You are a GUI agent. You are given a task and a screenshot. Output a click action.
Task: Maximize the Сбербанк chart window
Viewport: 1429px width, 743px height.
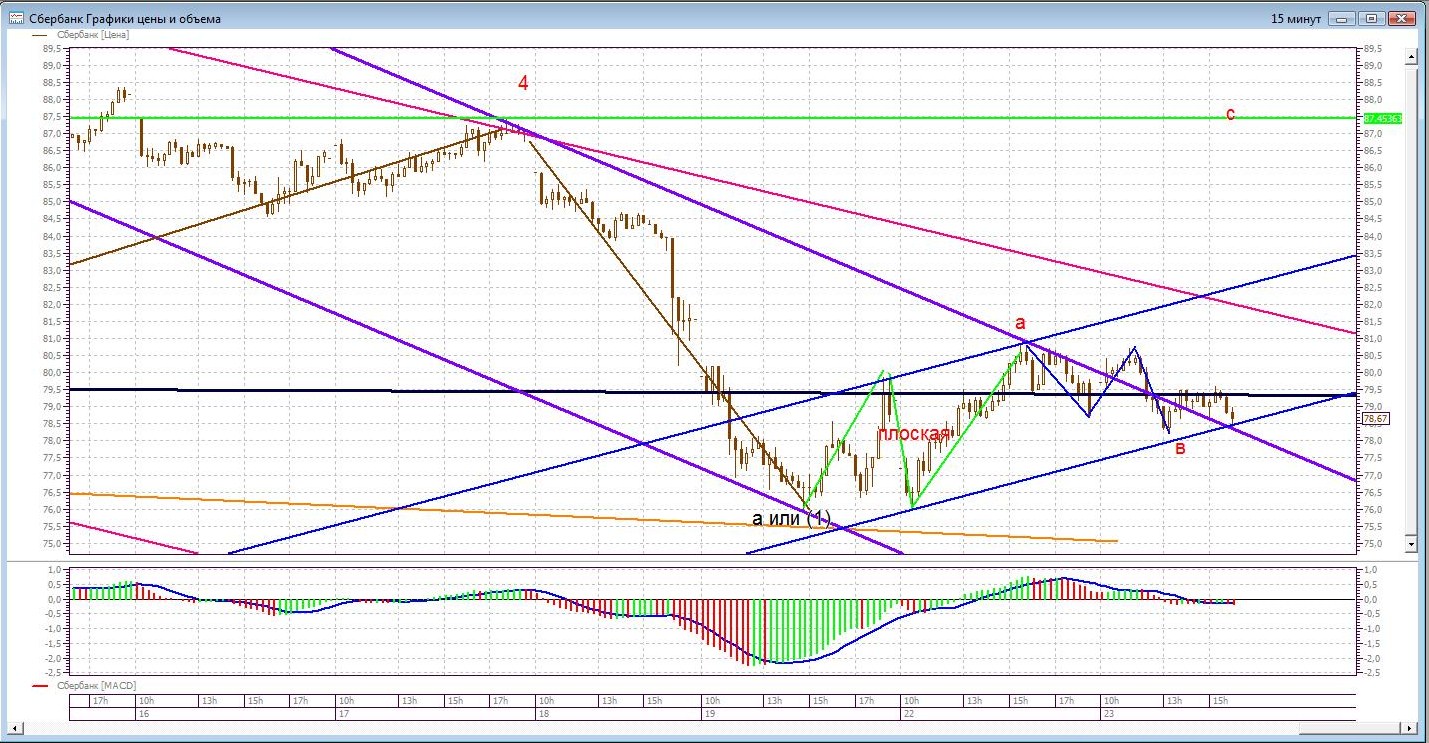(1371, 18)
